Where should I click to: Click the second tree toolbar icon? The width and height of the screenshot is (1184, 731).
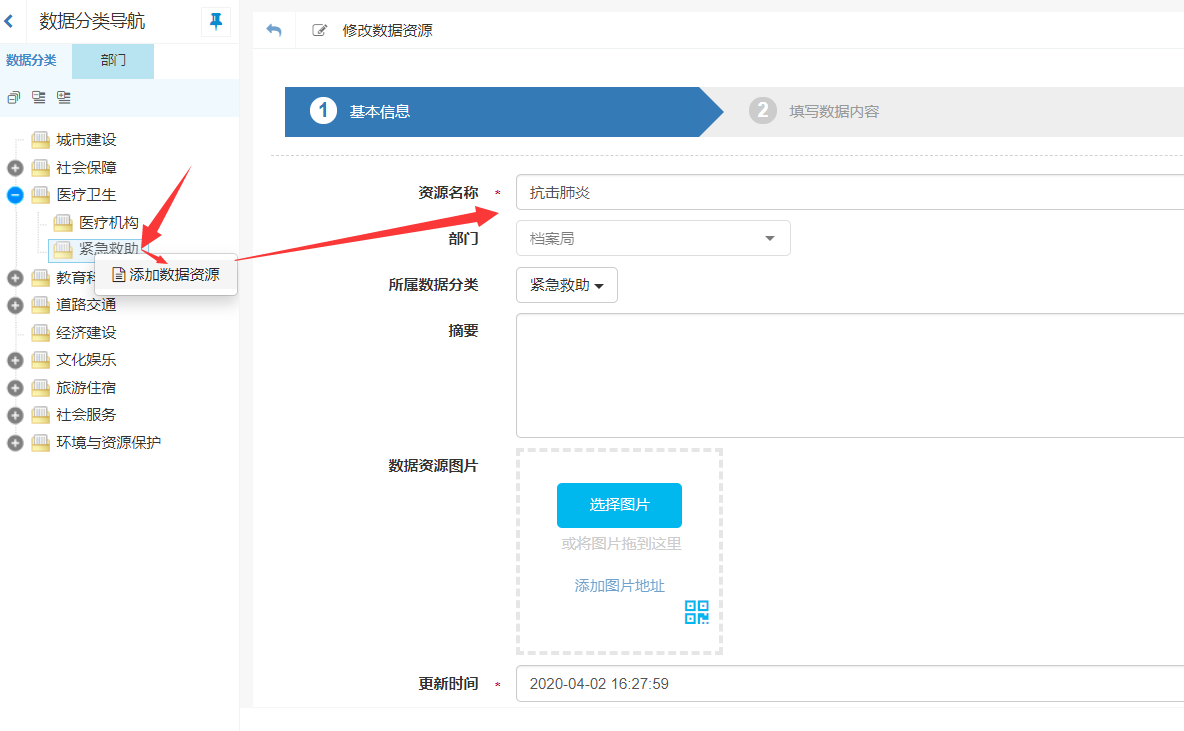(39, 97)
